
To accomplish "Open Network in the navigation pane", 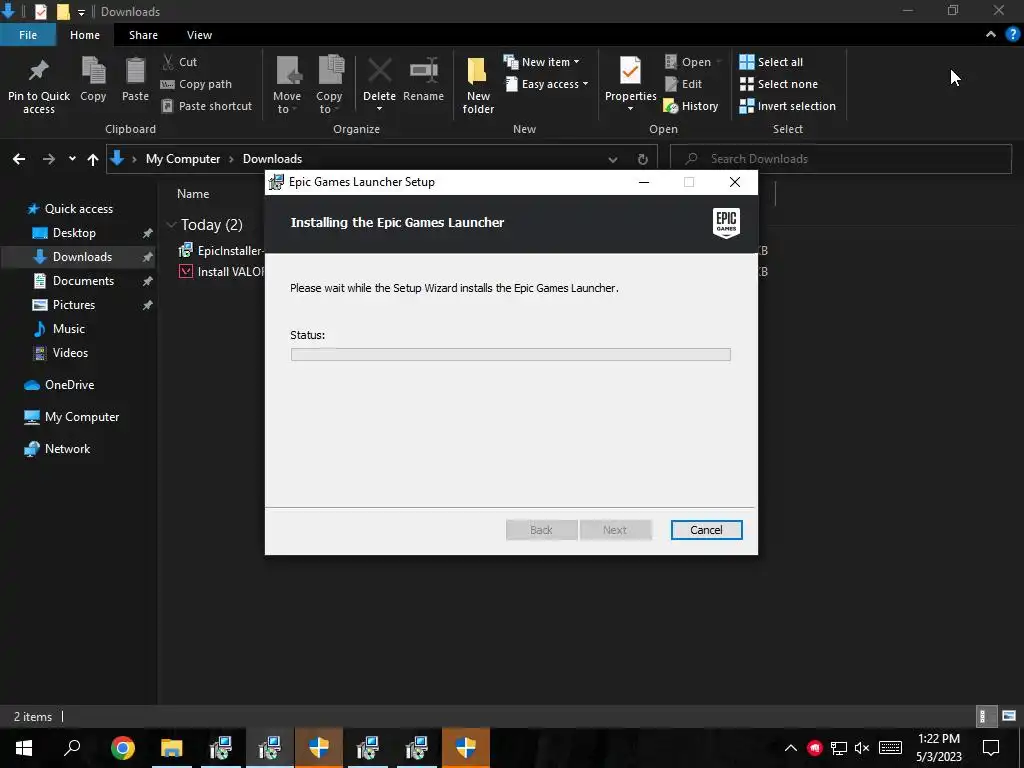I will (x=67, y=449).
